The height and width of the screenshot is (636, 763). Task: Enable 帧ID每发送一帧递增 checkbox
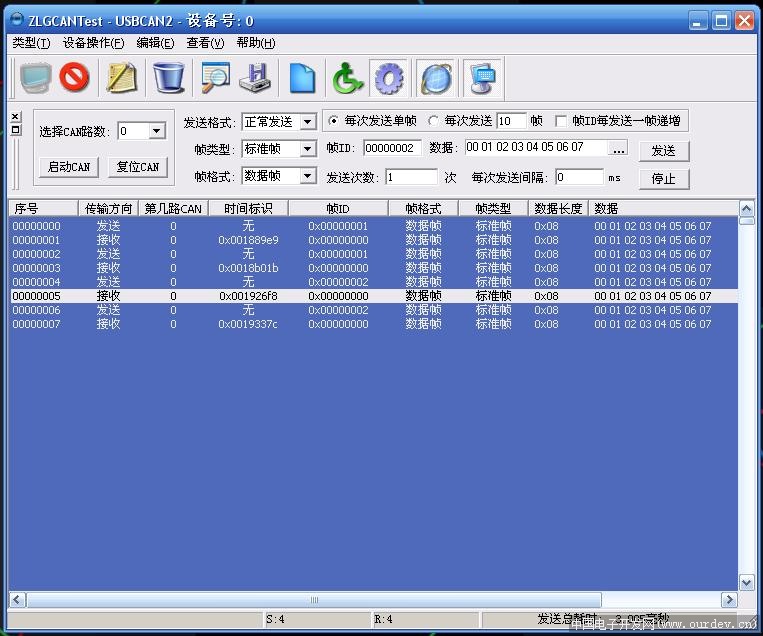coord(561,120)
